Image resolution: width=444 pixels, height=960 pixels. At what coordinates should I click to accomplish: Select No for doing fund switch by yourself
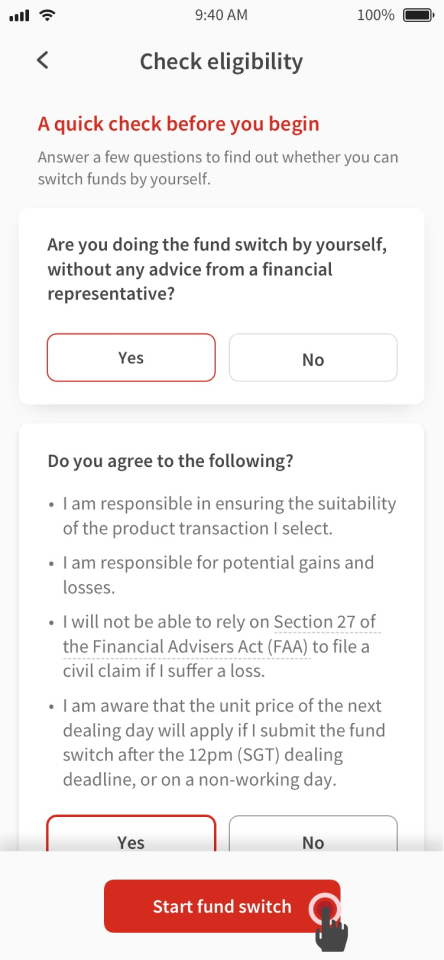[x=313, y=358]
